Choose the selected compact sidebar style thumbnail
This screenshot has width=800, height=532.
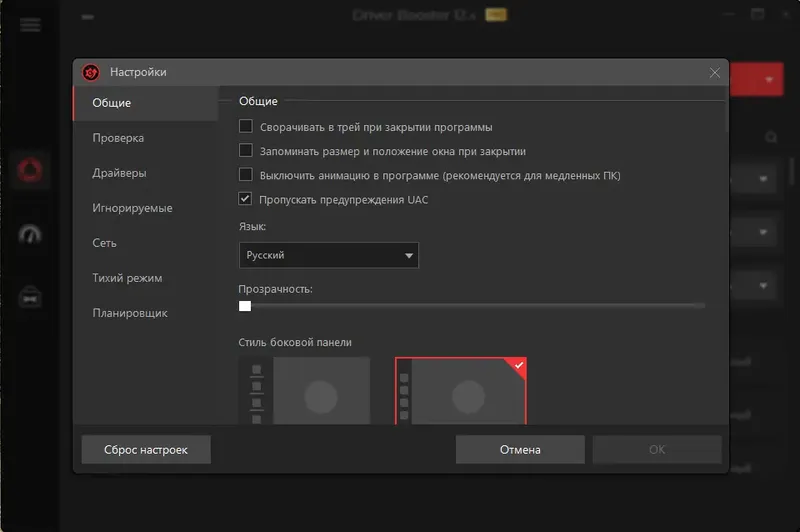pyautogui.click(x=461, y=391)
